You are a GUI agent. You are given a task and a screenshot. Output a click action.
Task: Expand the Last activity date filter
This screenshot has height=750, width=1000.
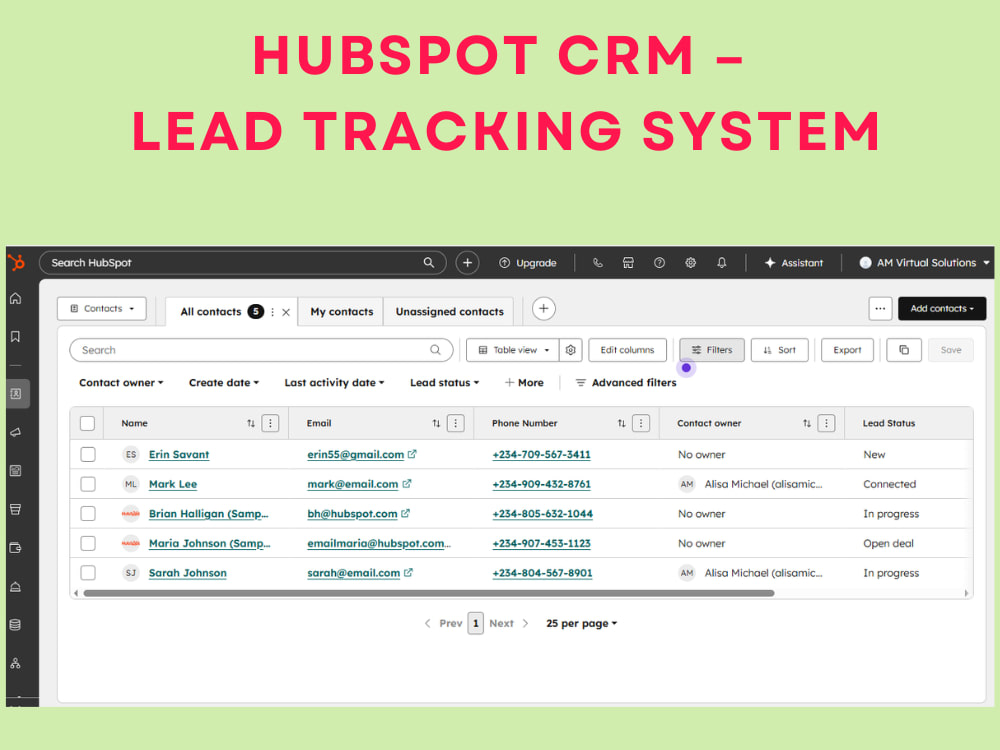click(334, 383)
